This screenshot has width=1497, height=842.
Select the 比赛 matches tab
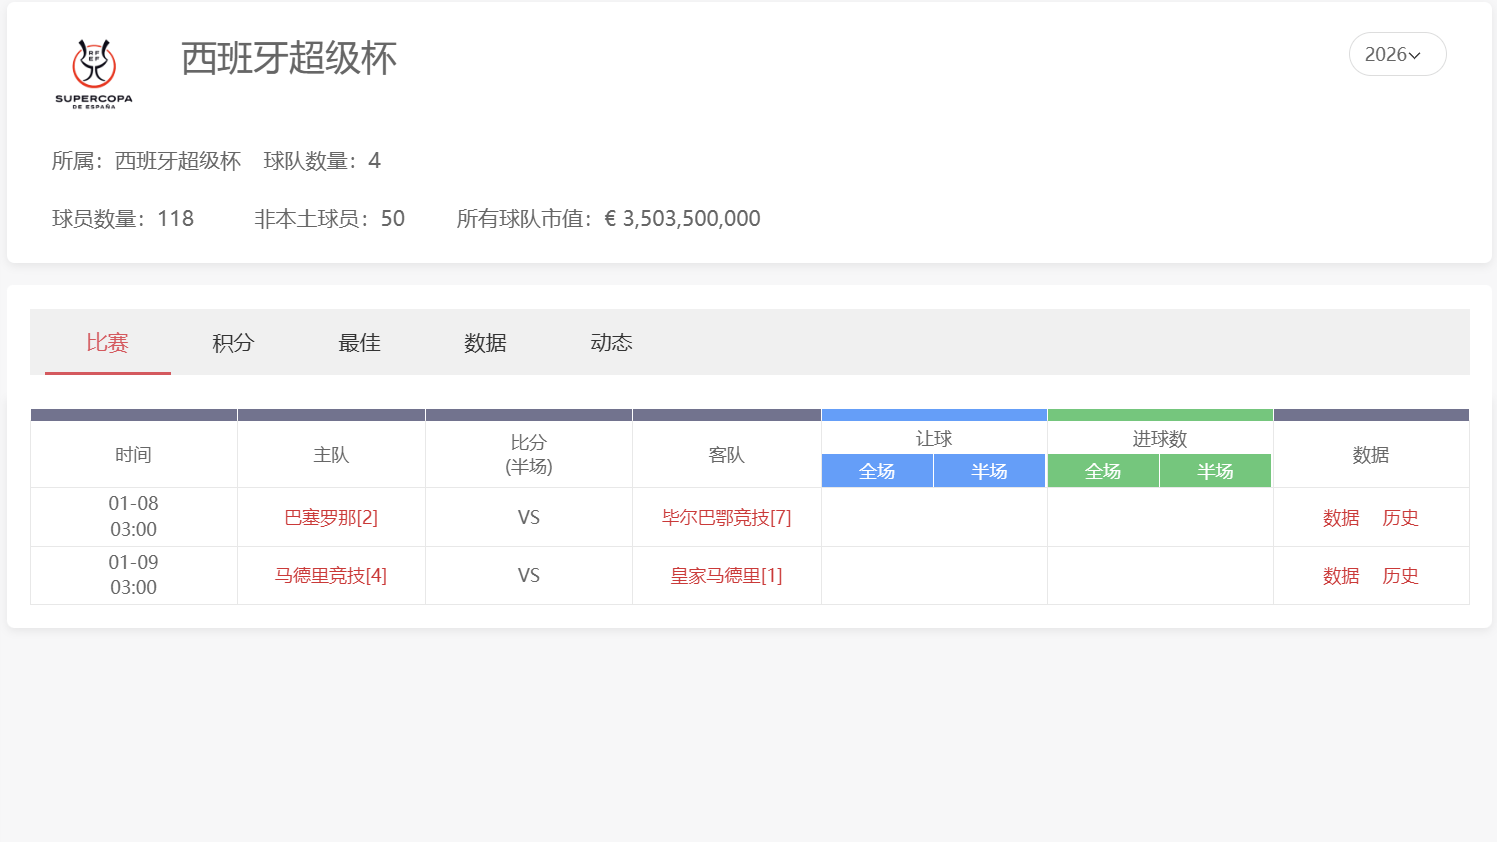[x=106, y=342]
